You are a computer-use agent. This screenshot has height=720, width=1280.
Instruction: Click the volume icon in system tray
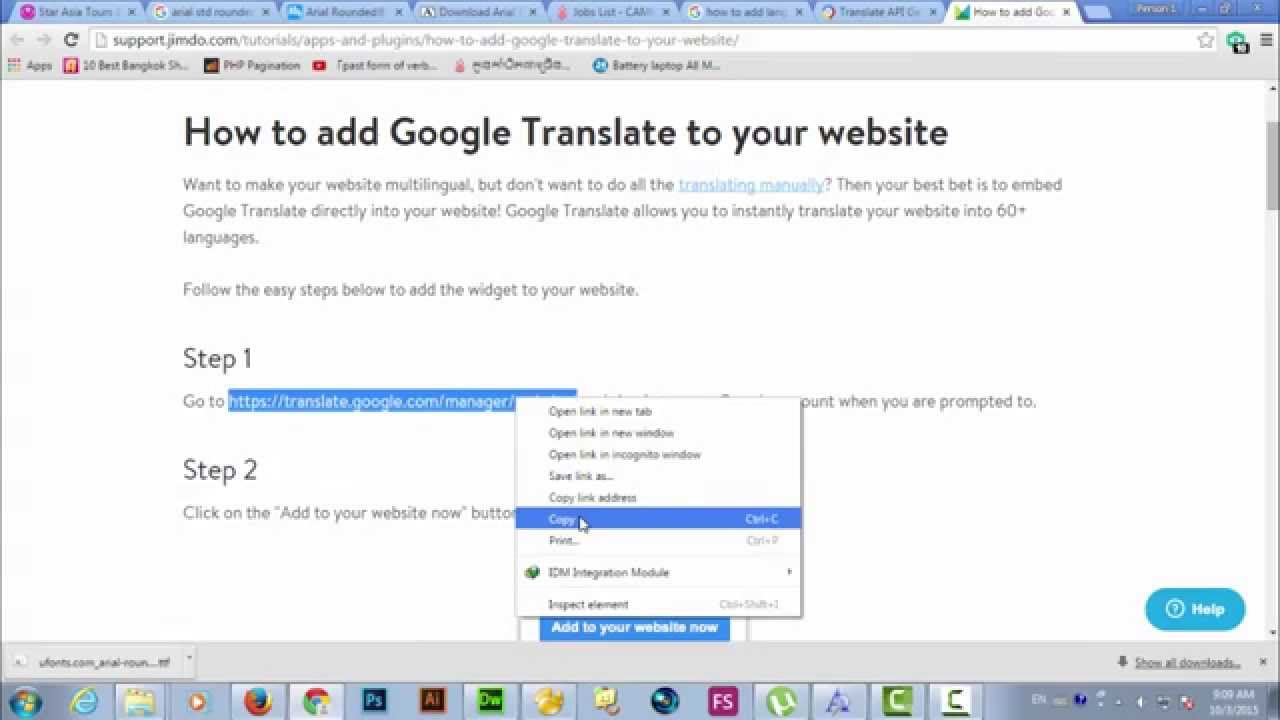(x=1140, y=701)
